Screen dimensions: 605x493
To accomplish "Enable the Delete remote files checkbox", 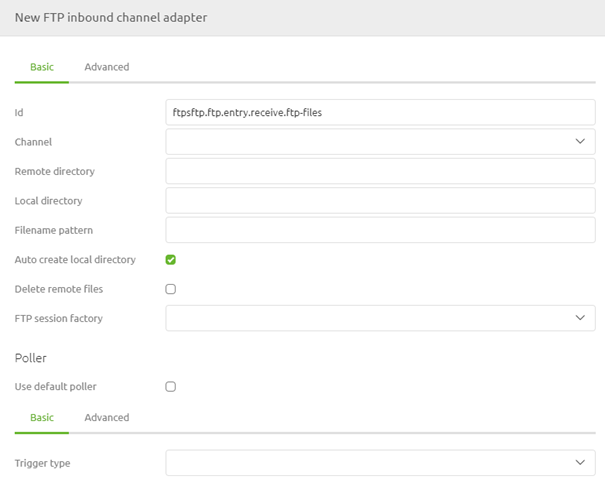I will (171, 289).
